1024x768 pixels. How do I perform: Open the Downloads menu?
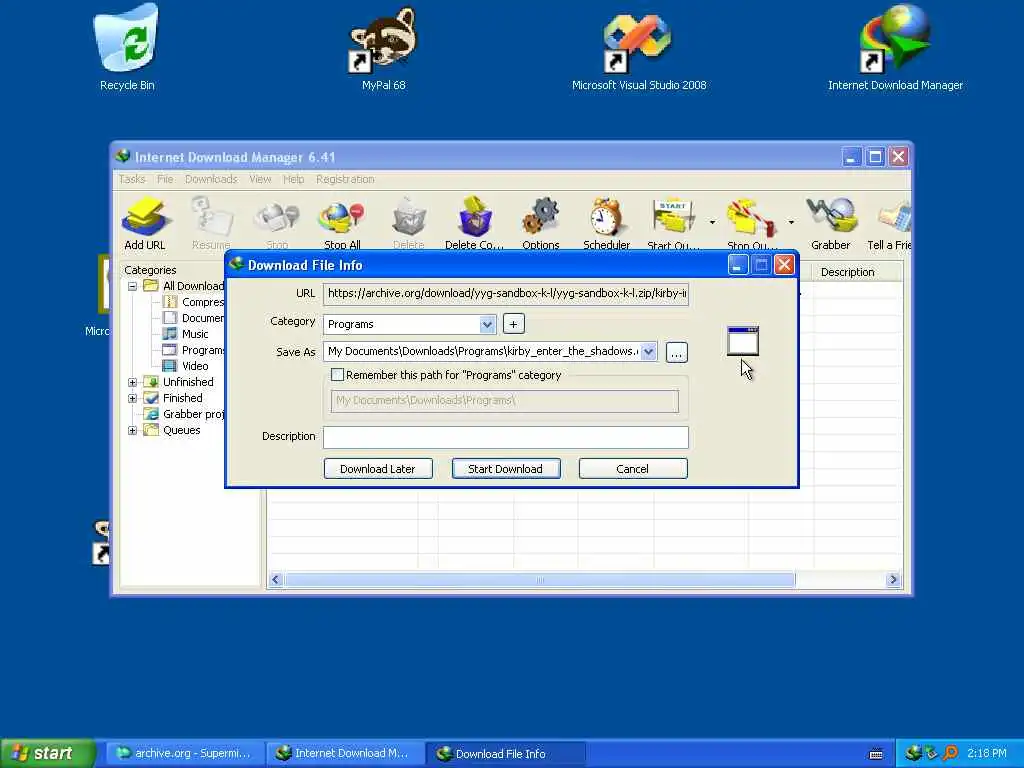211,179
